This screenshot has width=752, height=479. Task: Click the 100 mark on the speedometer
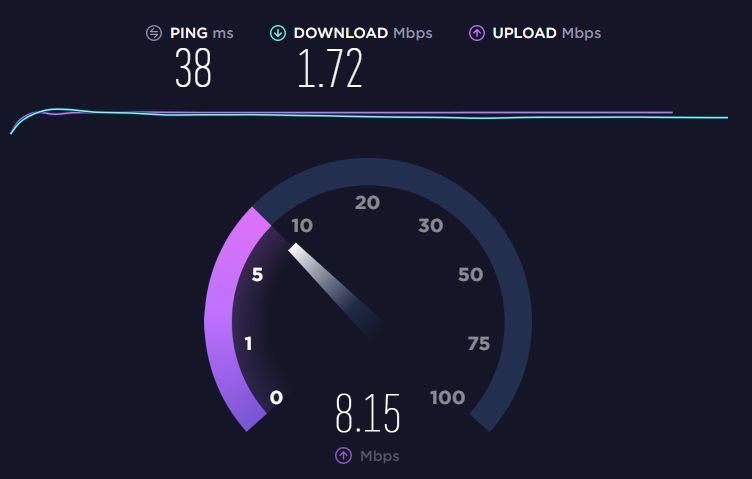pyautogui.click(x=447, y=397)
